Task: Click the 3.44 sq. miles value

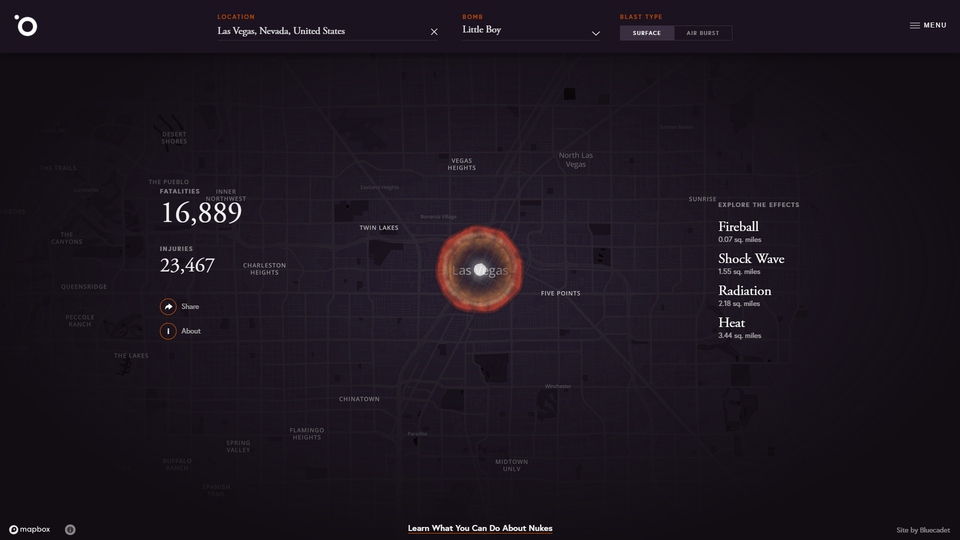Action: pos(740,336)
